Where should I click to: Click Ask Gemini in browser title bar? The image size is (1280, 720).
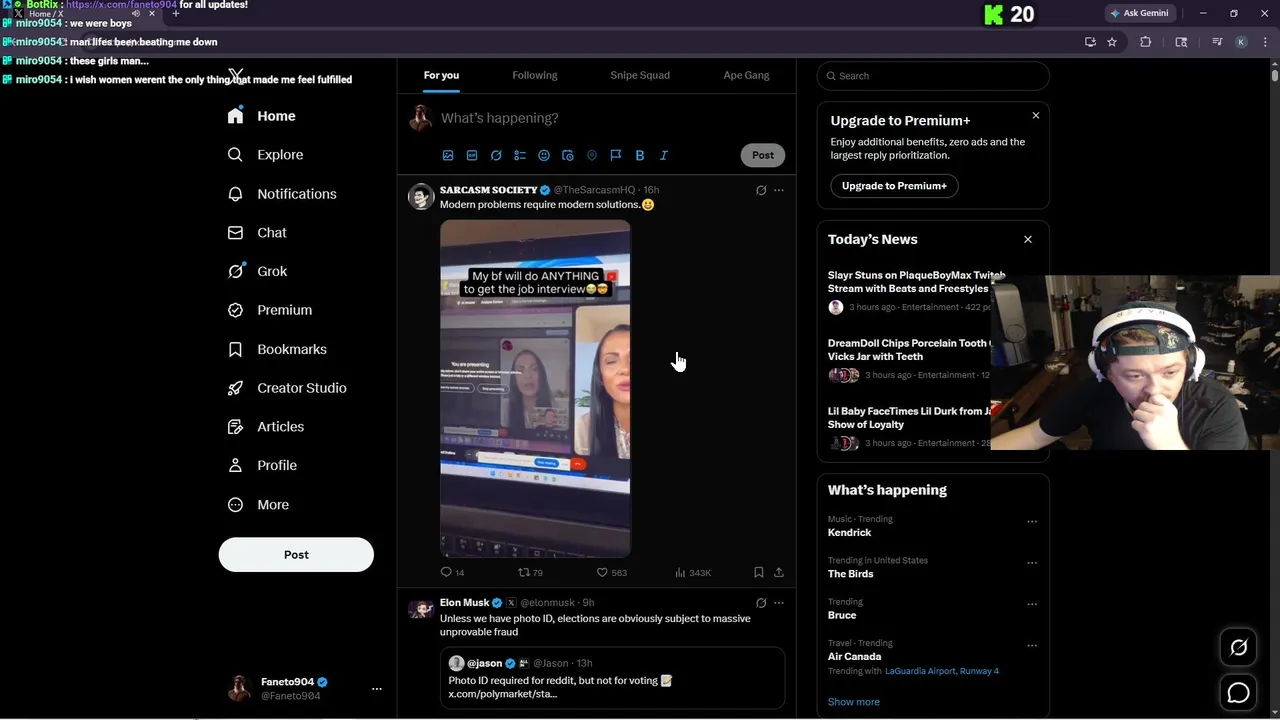1138,13
